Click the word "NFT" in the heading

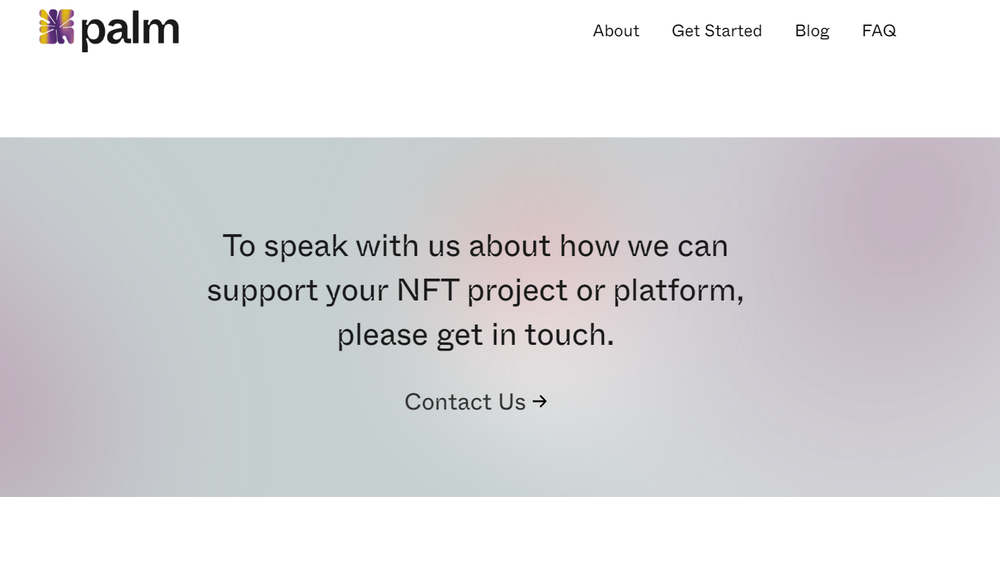427,290
